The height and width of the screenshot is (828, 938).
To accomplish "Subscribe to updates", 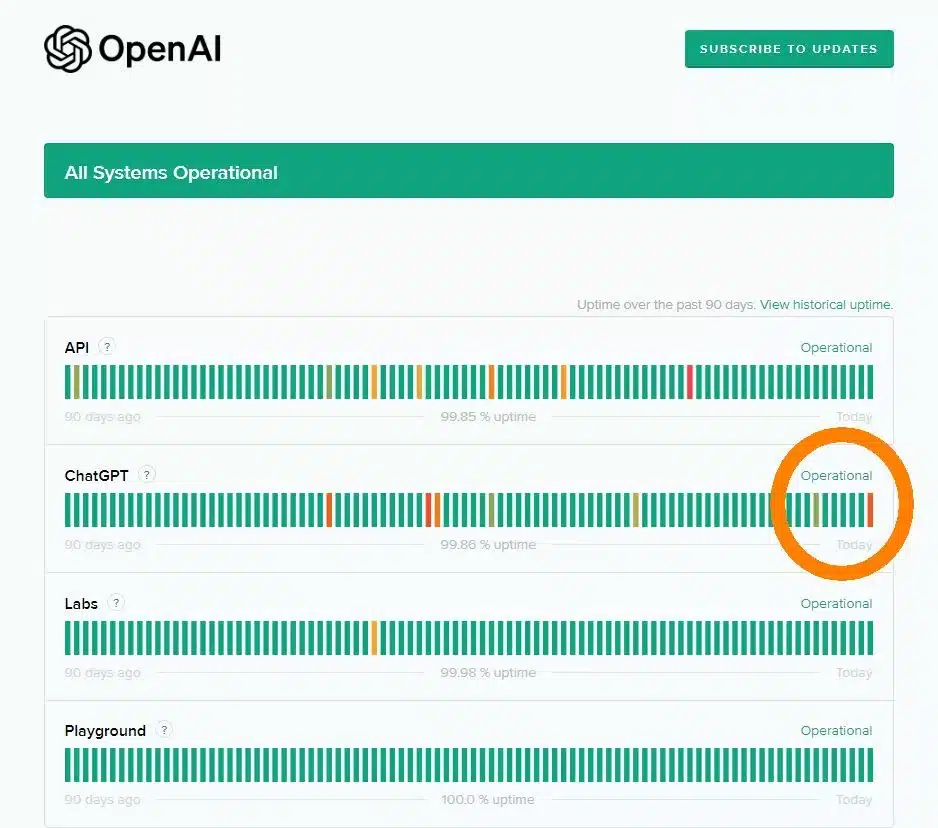I will 789,49.
